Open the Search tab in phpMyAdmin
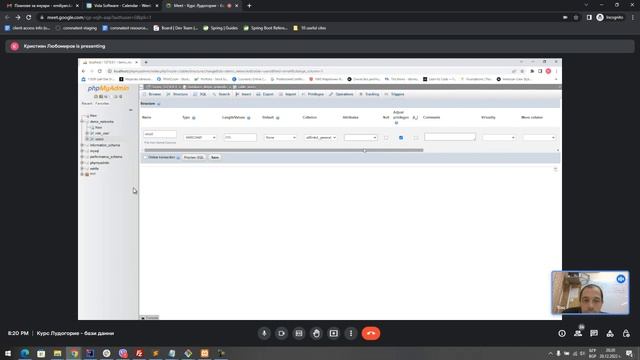The width and height of the screenshot is (640, 360). (x=221, y=94)
